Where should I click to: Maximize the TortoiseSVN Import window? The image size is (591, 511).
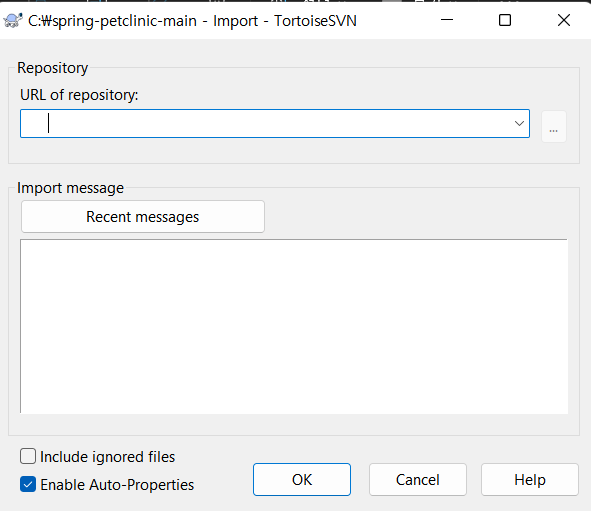(x=505, y=20)
